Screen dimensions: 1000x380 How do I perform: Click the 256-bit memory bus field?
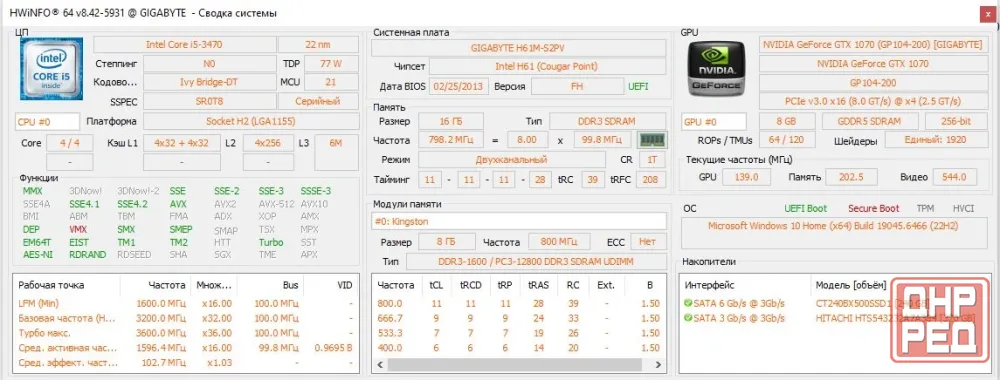point(955,121)
